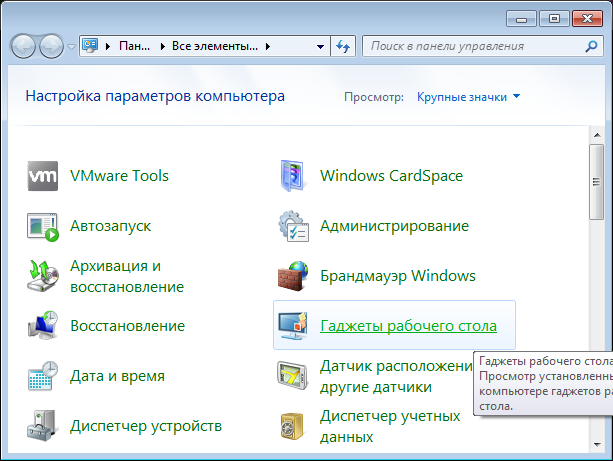Click the scrollbar up arrow
This screenshot has height=461, width=613.
click(597, 135)
